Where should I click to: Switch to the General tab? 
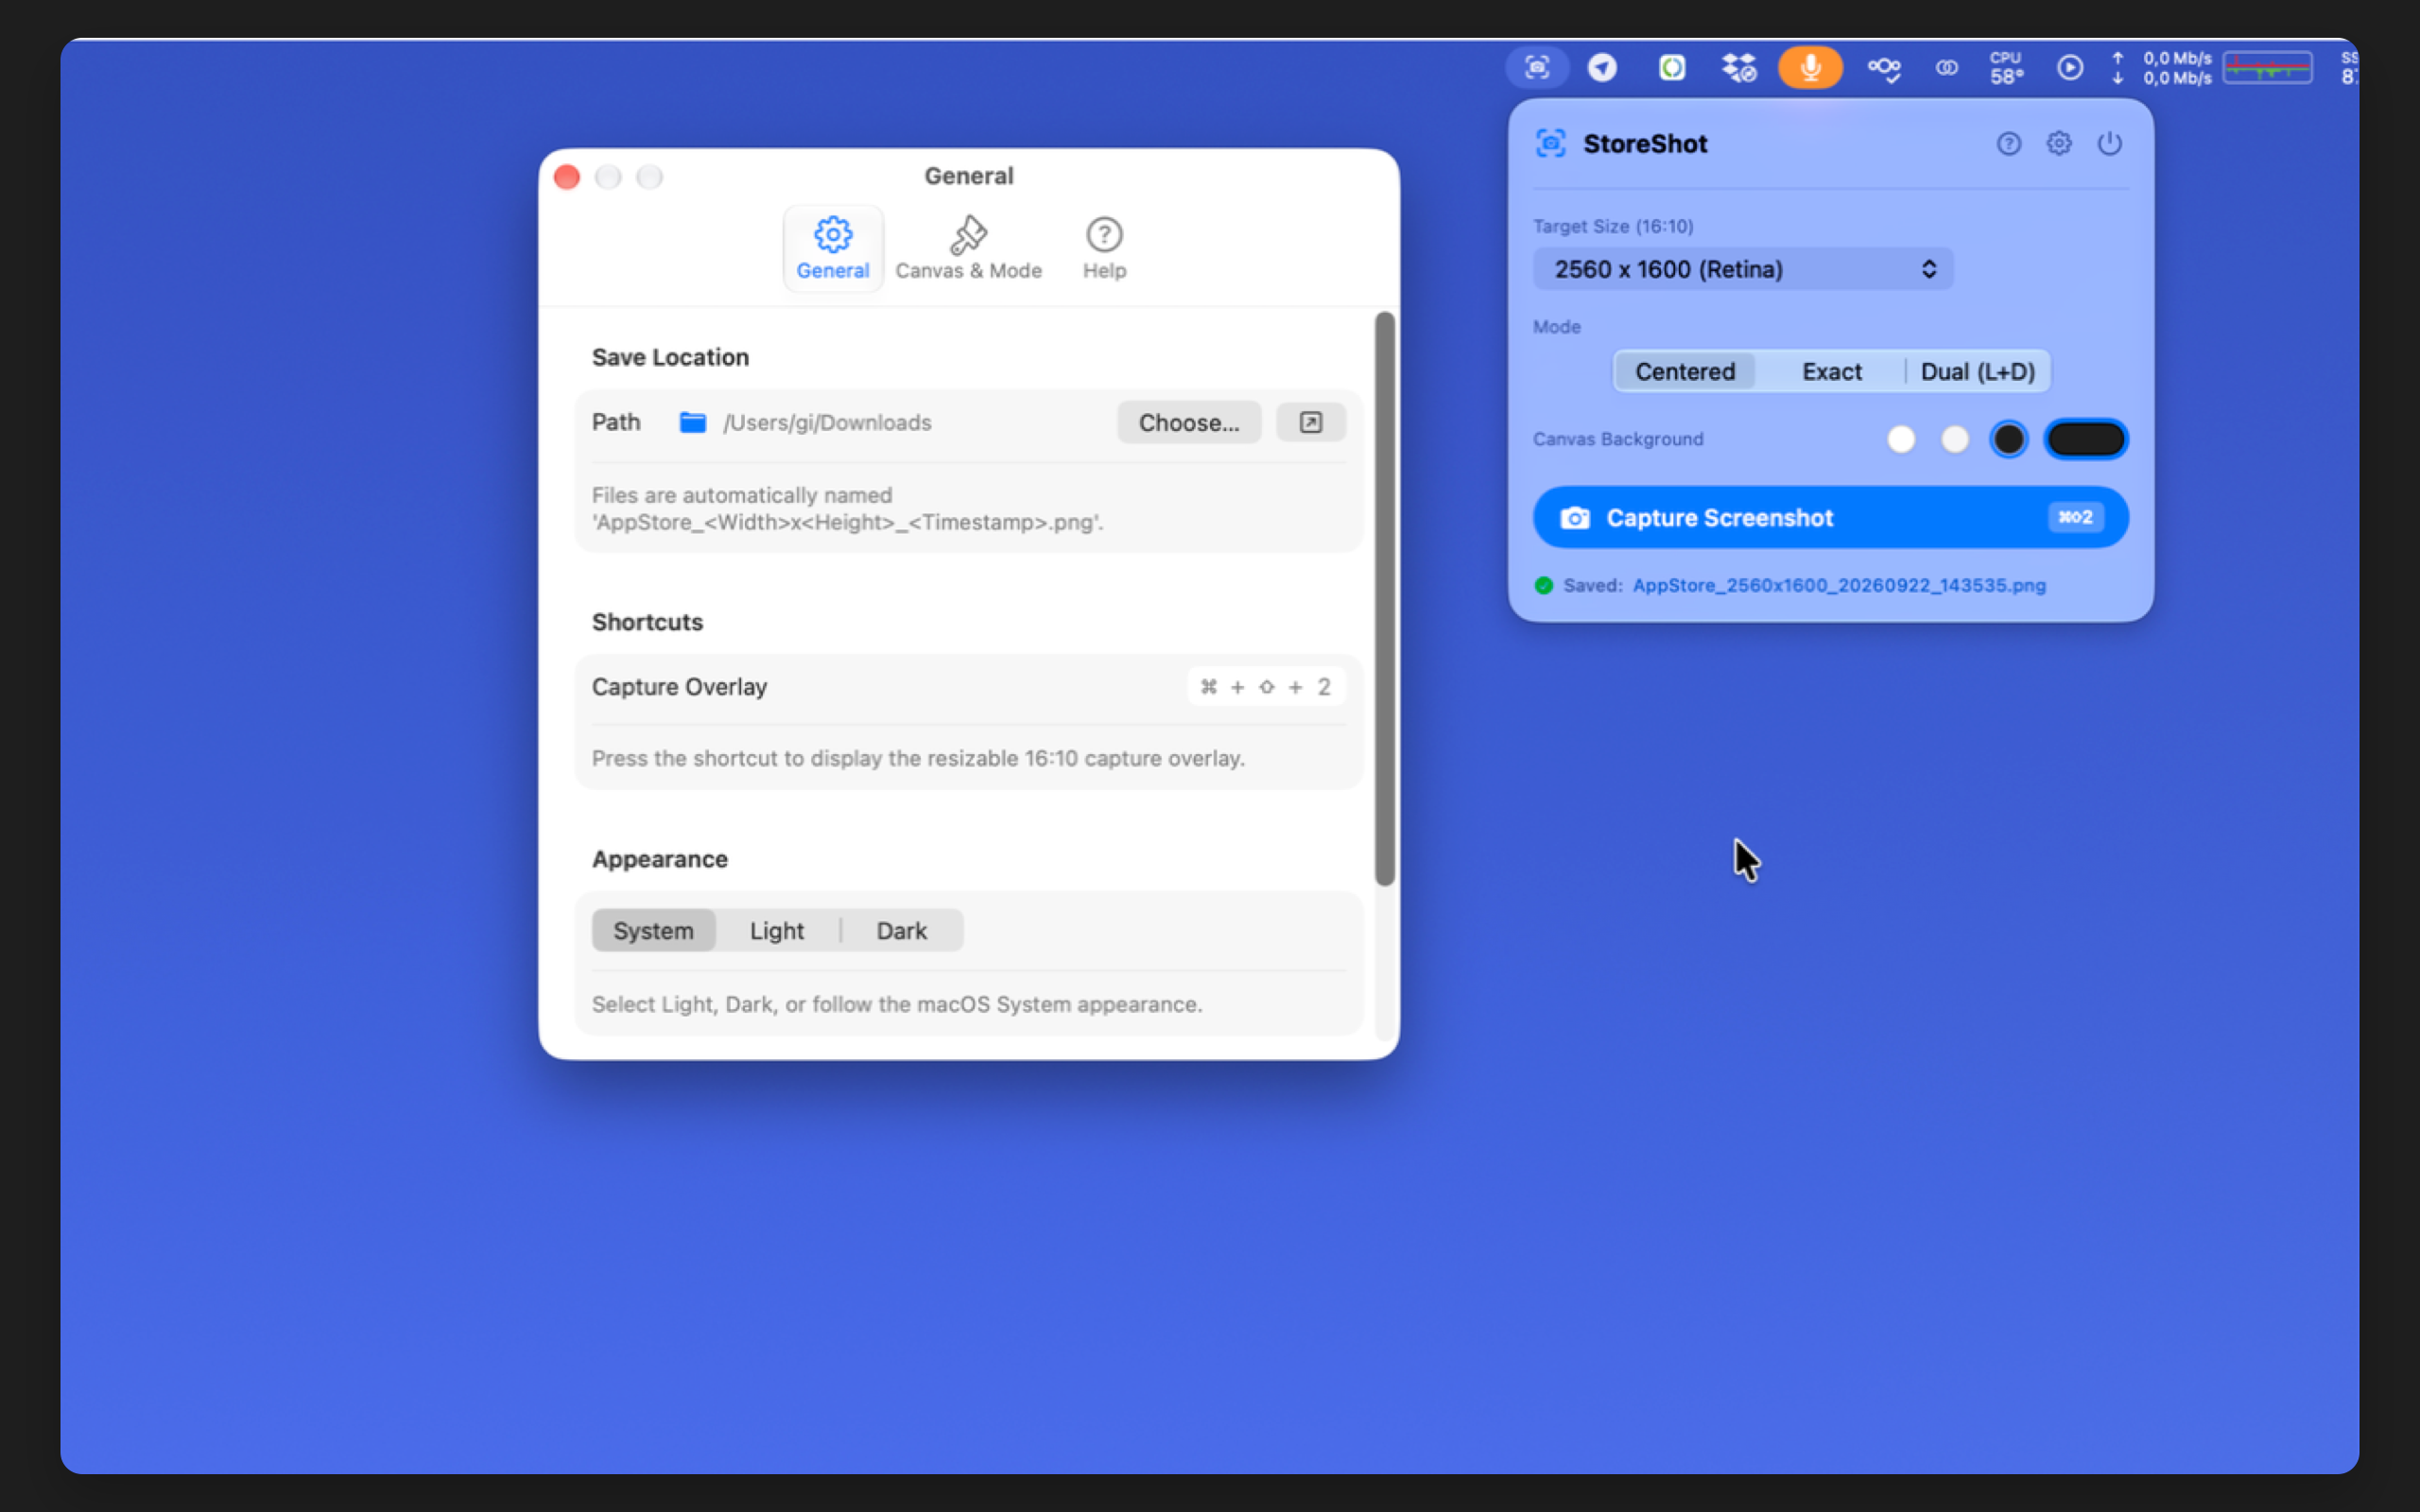coord(832,249)
